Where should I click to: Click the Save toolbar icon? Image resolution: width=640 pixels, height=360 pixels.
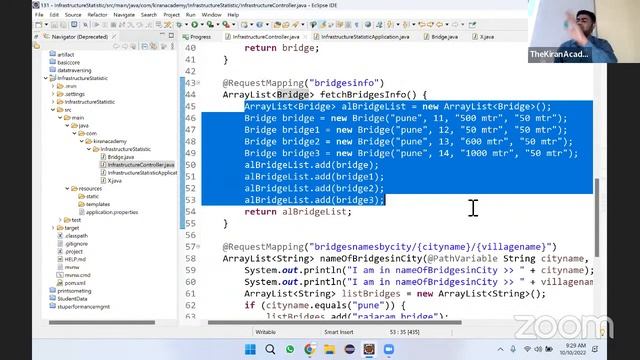point(55,25)
